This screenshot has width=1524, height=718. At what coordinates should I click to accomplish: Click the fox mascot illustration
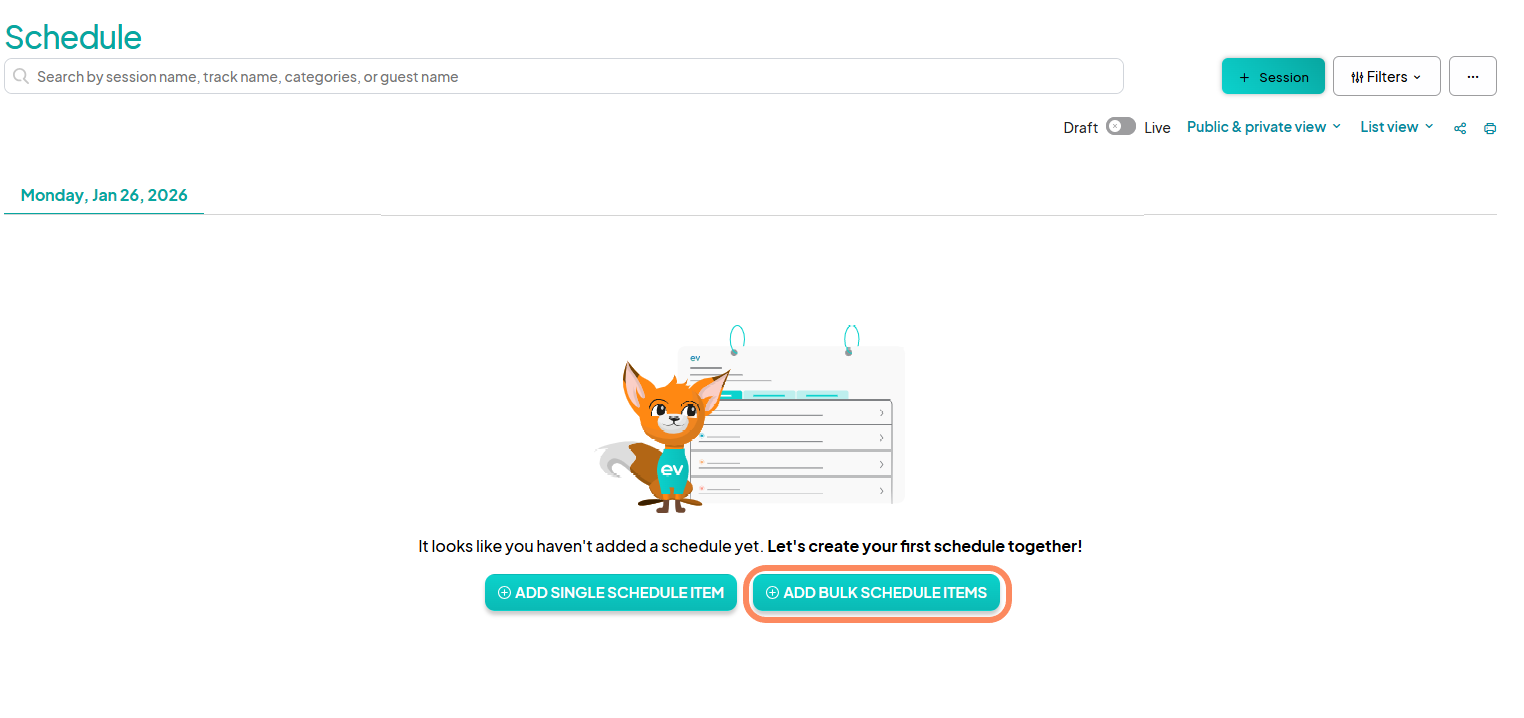coord(666,435)
